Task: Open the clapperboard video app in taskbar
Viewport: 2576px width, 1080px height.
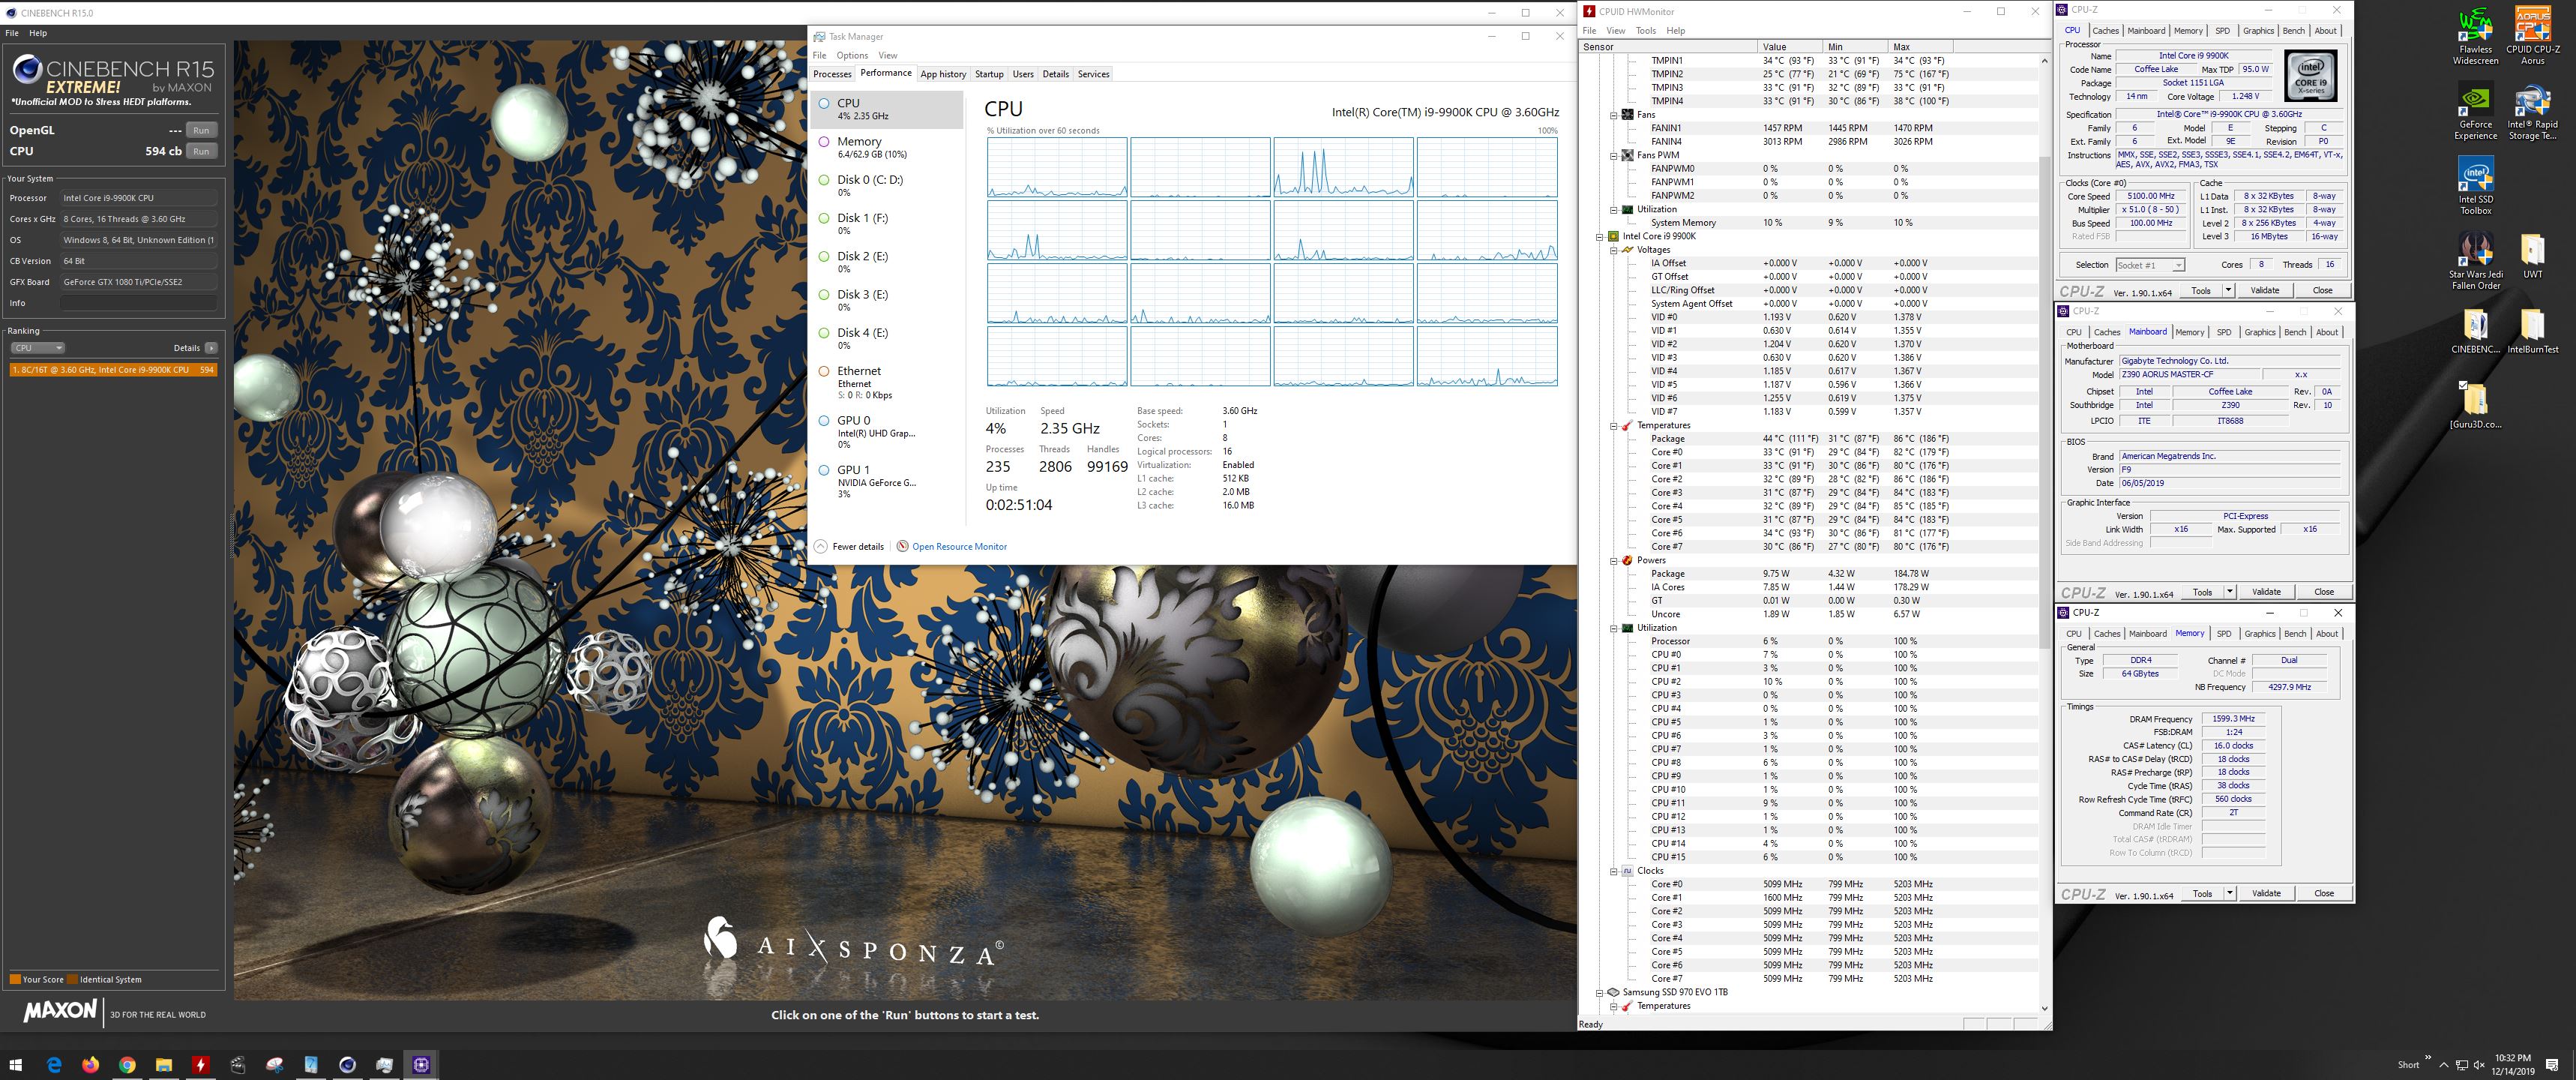Action: pyautogui.click(x=238, y=1065)
